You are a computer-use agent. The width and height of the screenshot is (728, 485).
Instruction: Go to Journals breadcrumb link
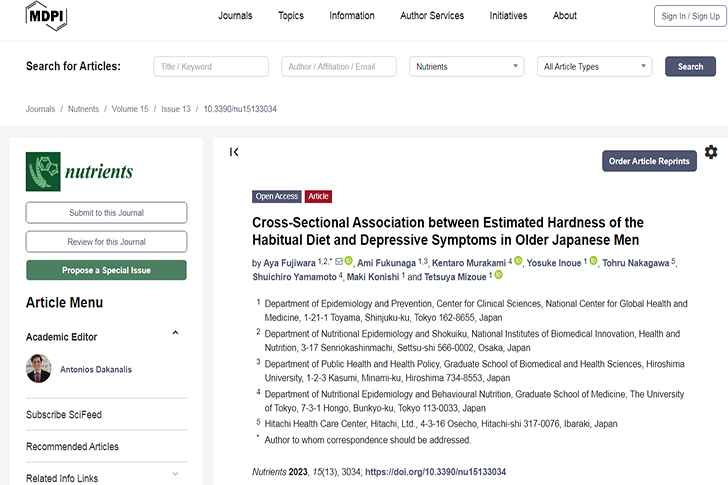(40, 109)
